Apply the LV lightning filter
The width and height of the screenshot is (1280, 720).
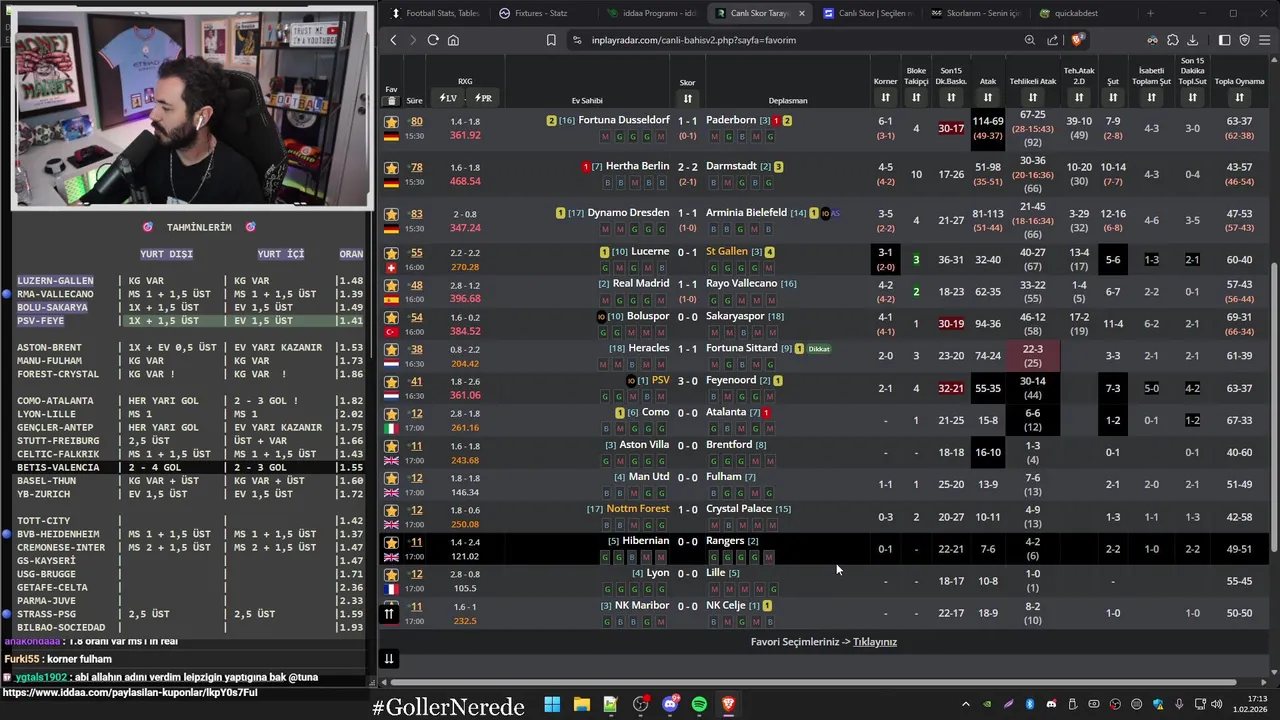click(448, 98)
